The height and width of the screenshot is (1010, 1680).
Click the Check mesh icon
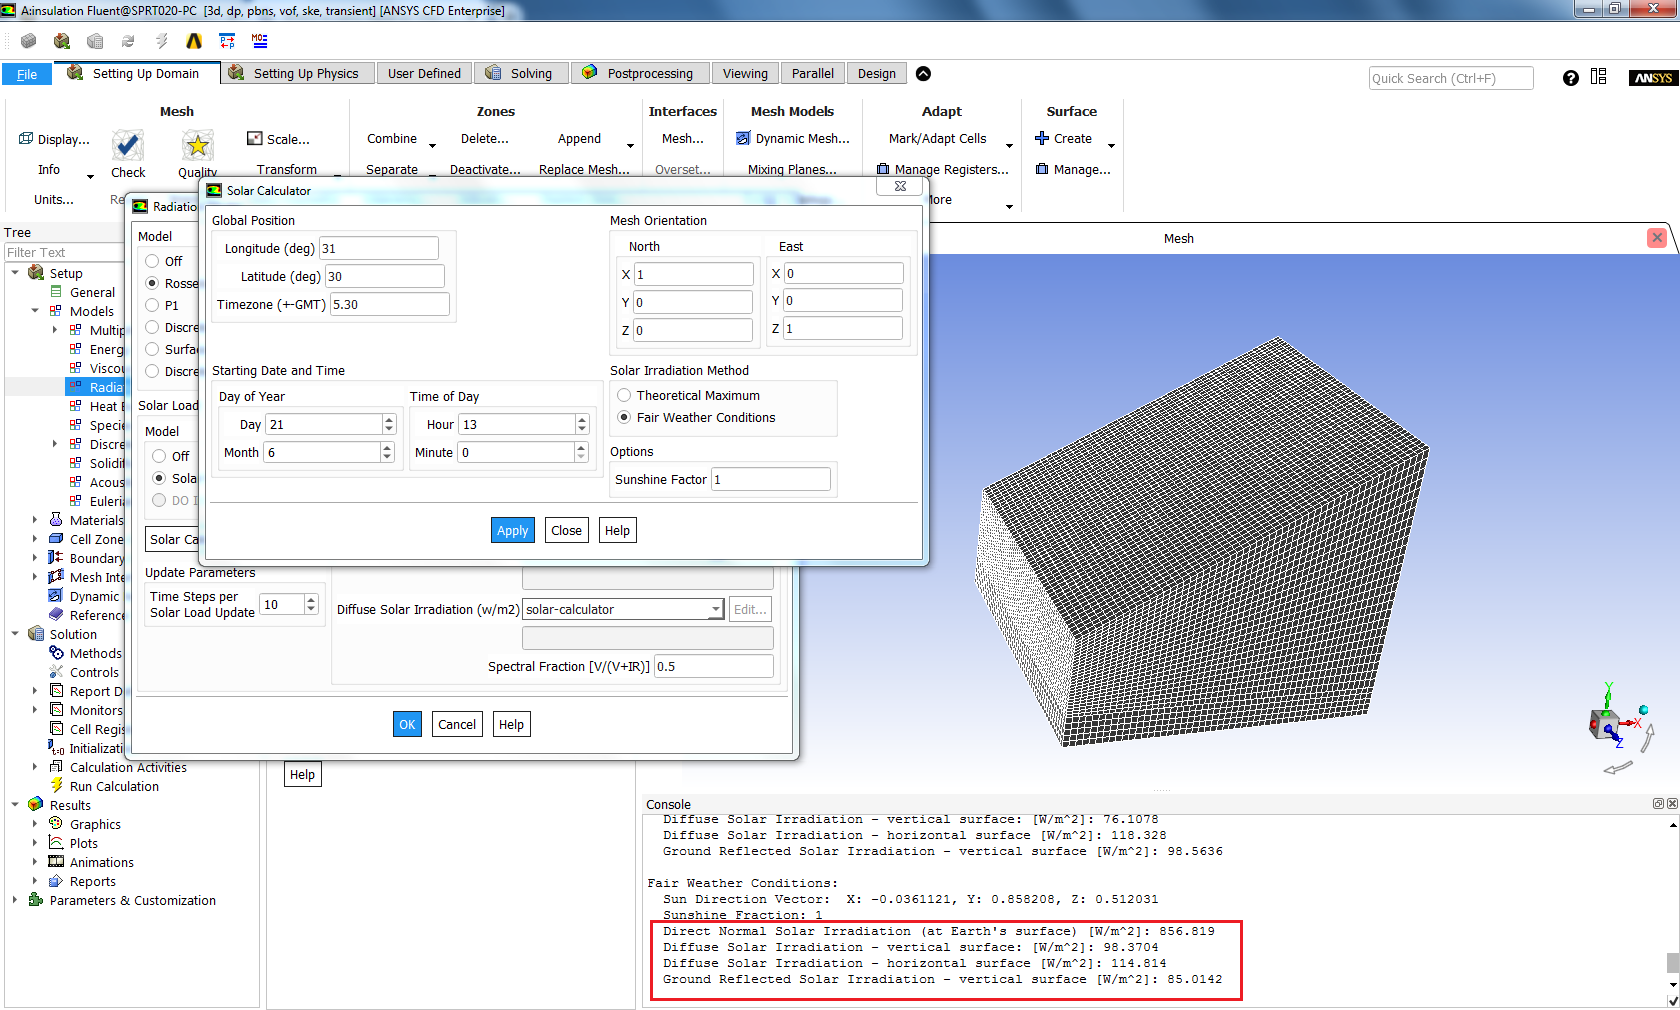tap(128, 146)
